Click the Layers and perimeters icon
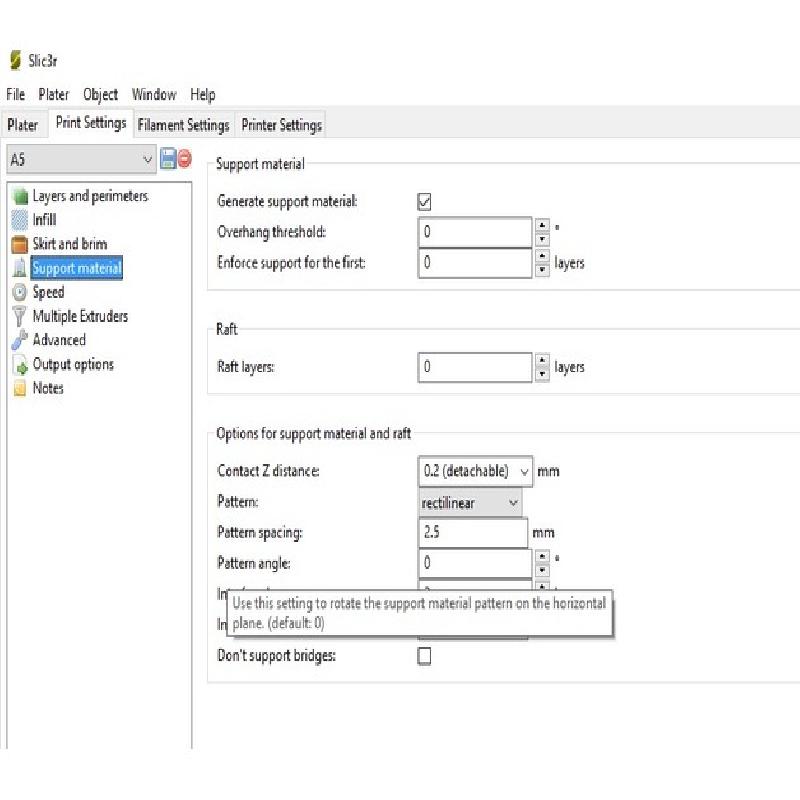The image size is (800, 800). pyautogui.click(x=20, y=196)
